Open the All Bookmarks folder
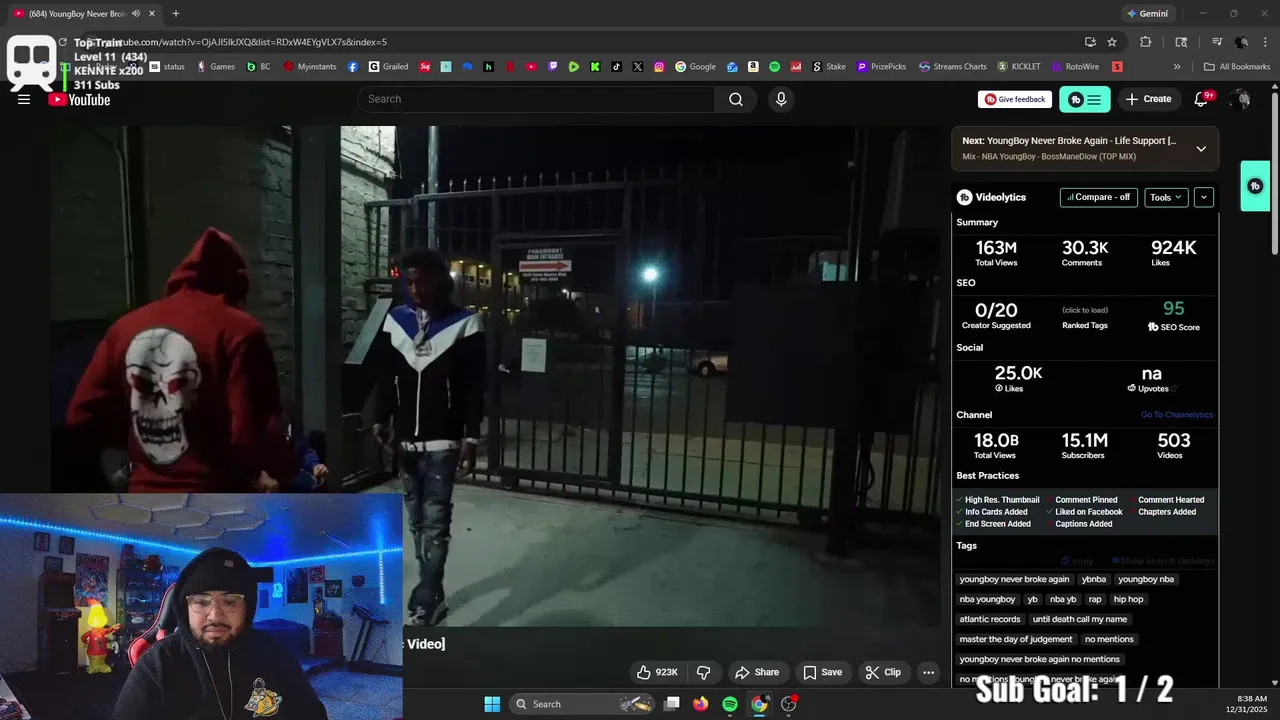Viewport: 1280px width, 720px height. (1237, 67)
